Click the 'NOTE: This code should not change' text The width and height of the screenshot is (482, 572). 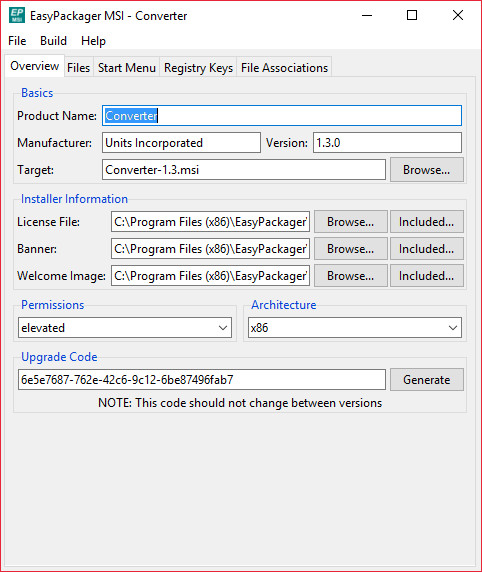[240, 403]
